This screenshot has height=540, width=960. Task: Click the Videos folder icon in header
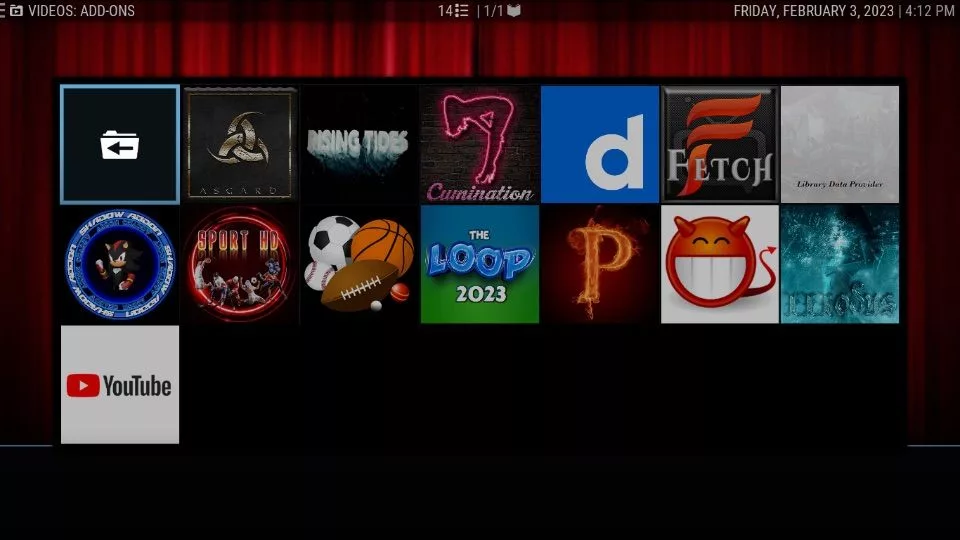click(17, 11)
